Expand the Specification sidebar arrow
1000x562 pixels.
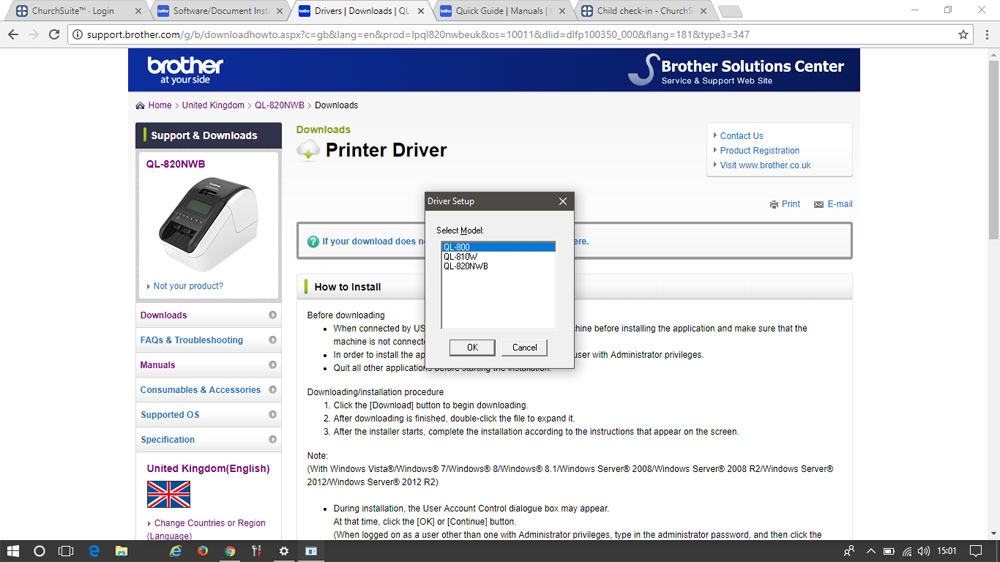tap(272, 440)
